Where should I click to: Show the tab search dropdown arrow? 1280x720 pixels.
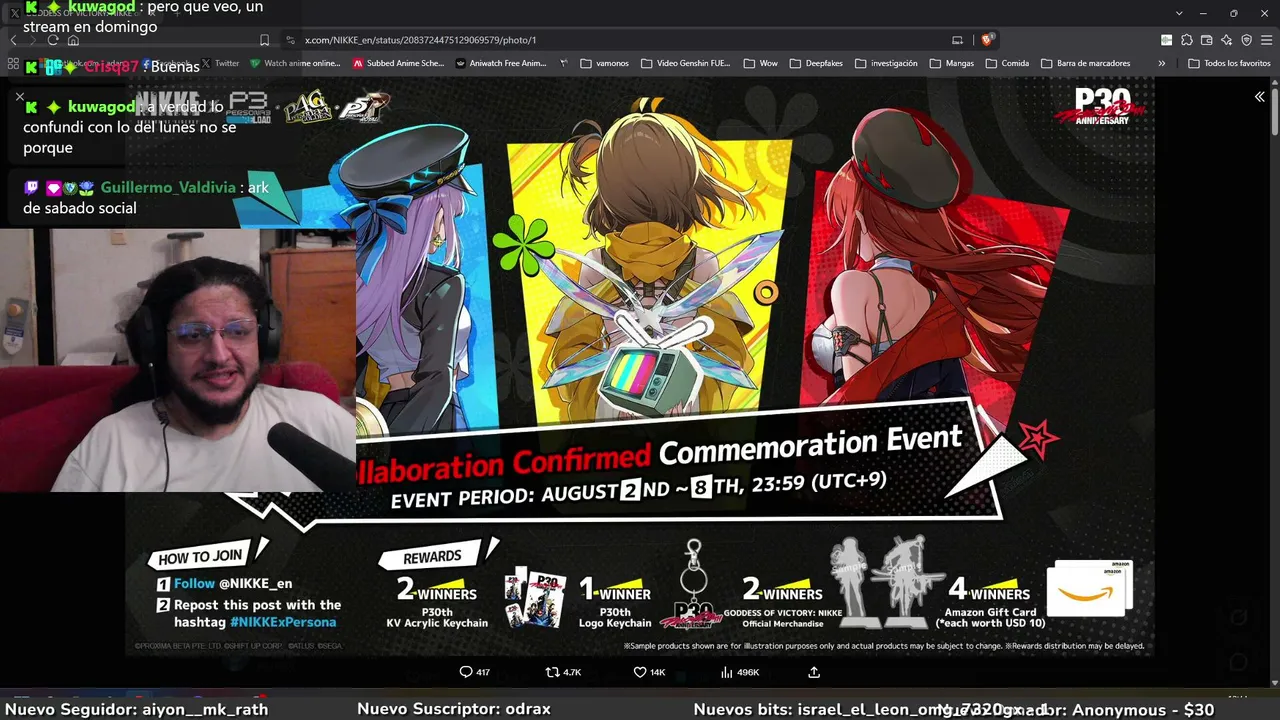(1180, 13)
